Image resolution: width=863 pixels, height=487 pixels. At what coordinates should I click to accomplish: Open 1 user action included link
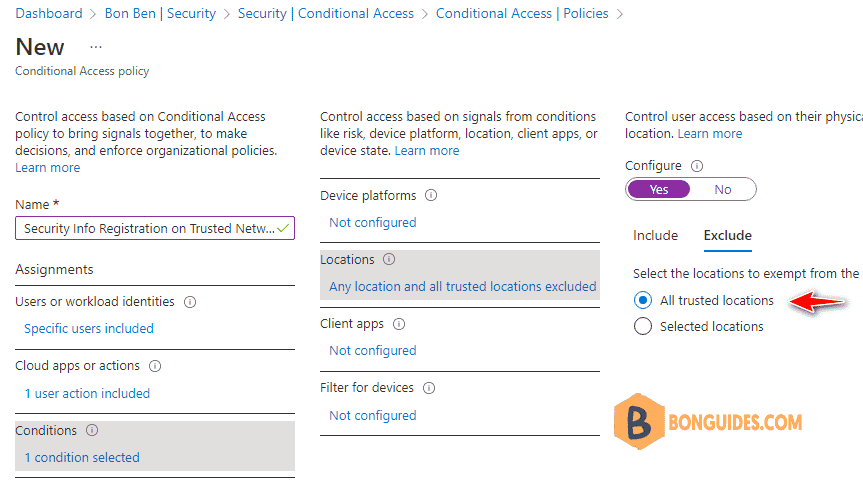pyautogui.click(x=87, y=393)
